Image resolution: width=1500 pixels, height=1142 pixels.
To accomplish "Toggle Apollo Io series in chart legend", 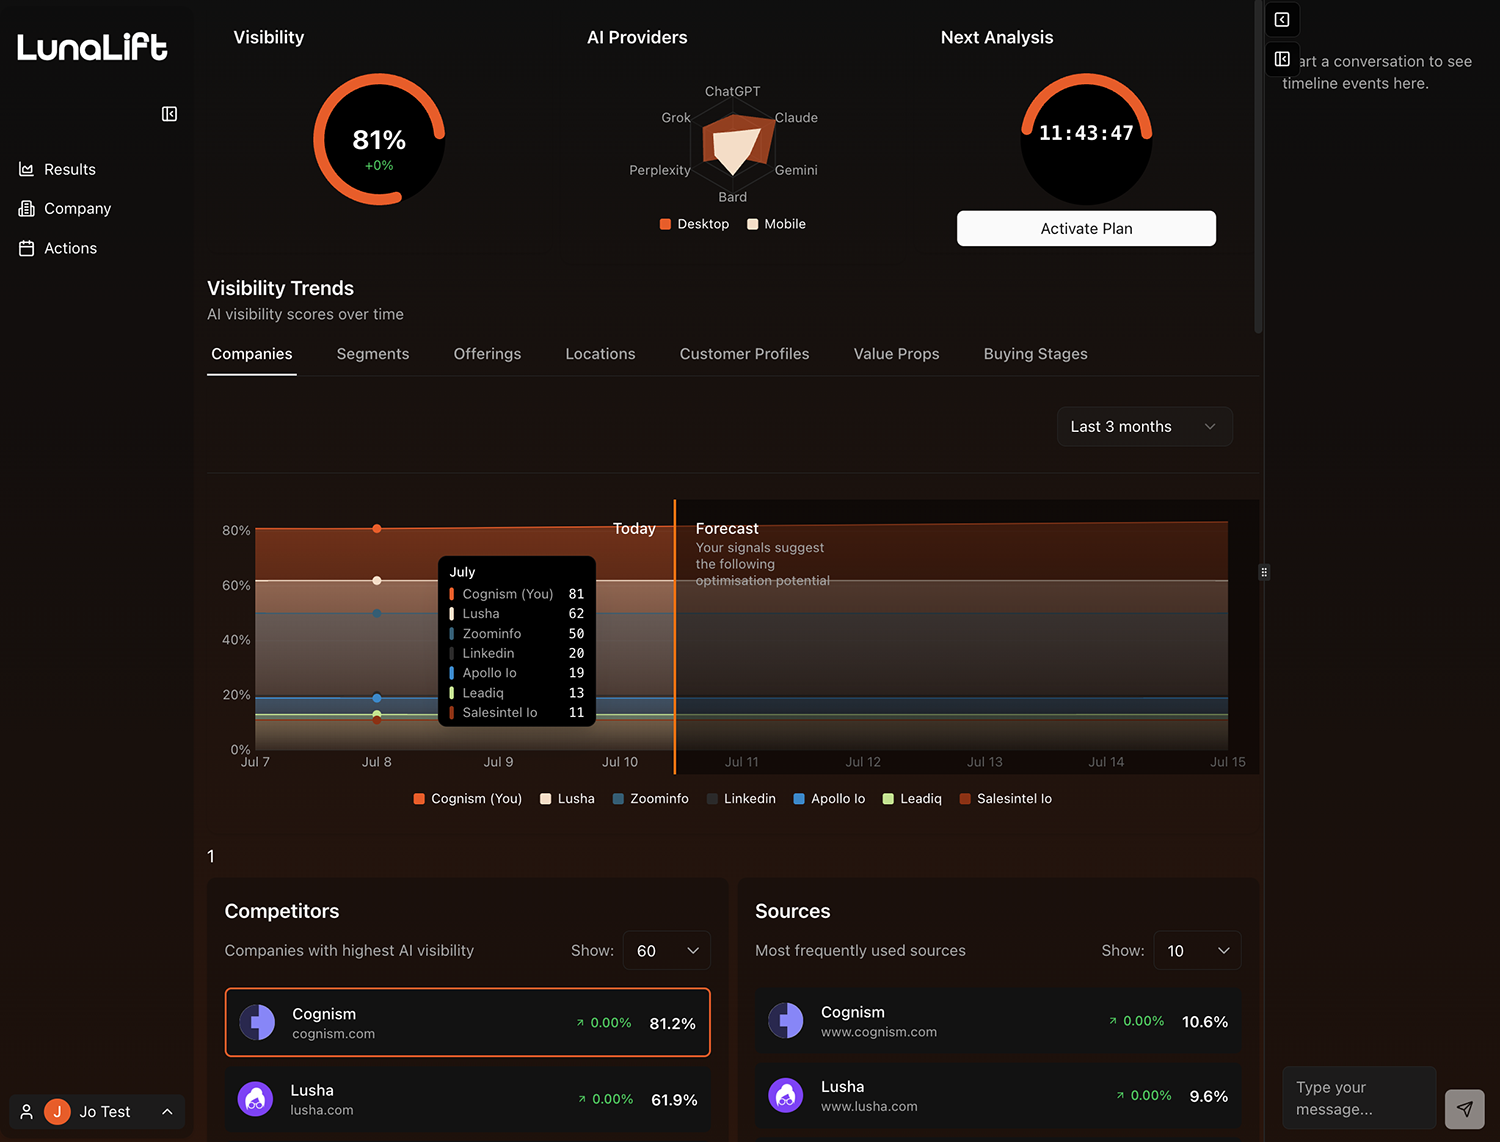I will 829,799.
